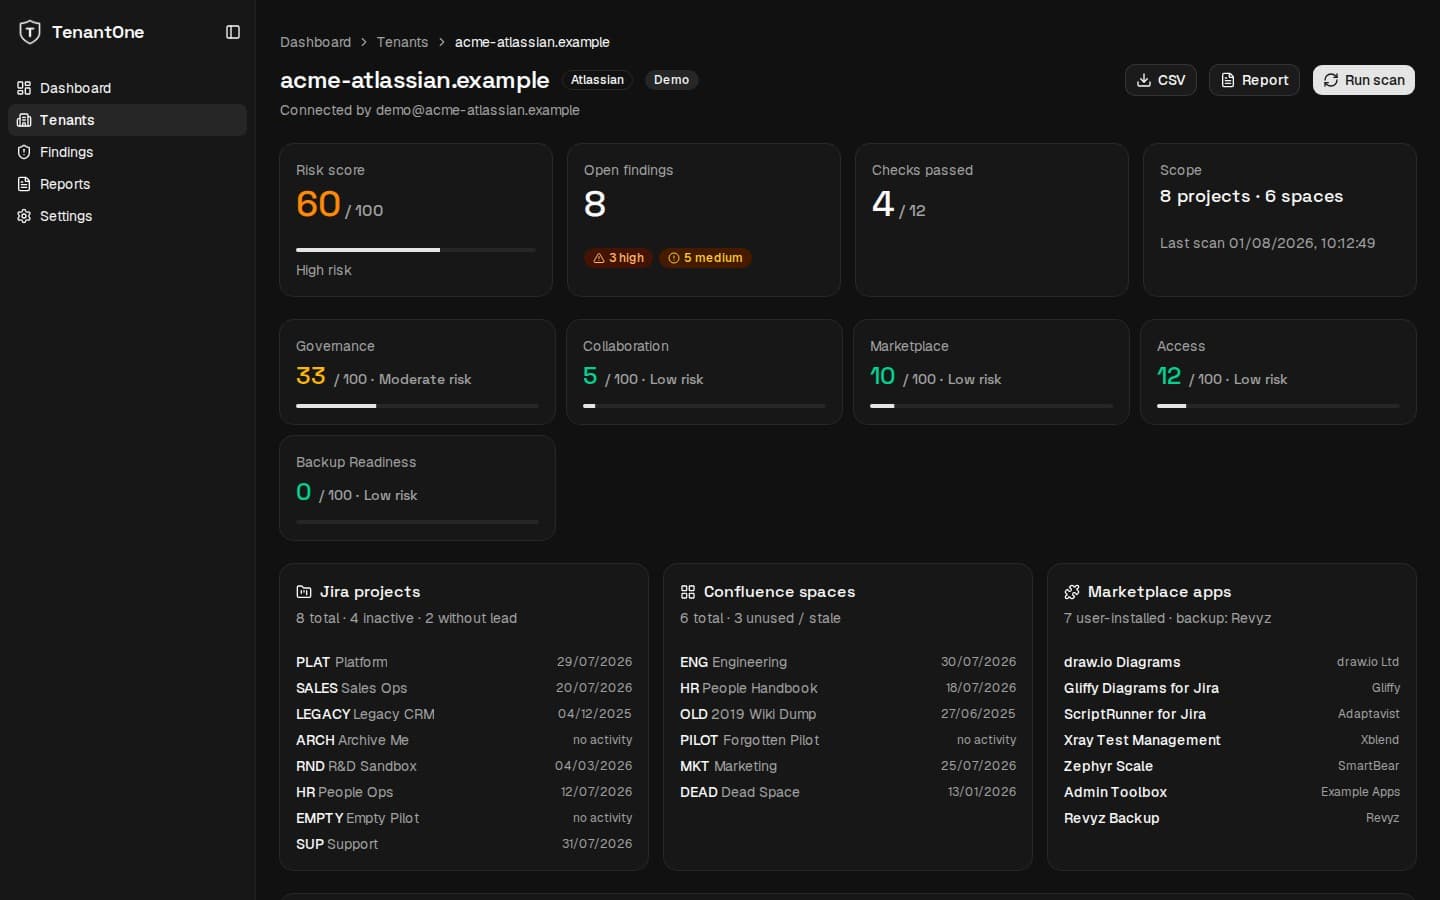Open Tenants in the sidebar menu
Screen dimensions: 1440x900
[x=127, y=120]
